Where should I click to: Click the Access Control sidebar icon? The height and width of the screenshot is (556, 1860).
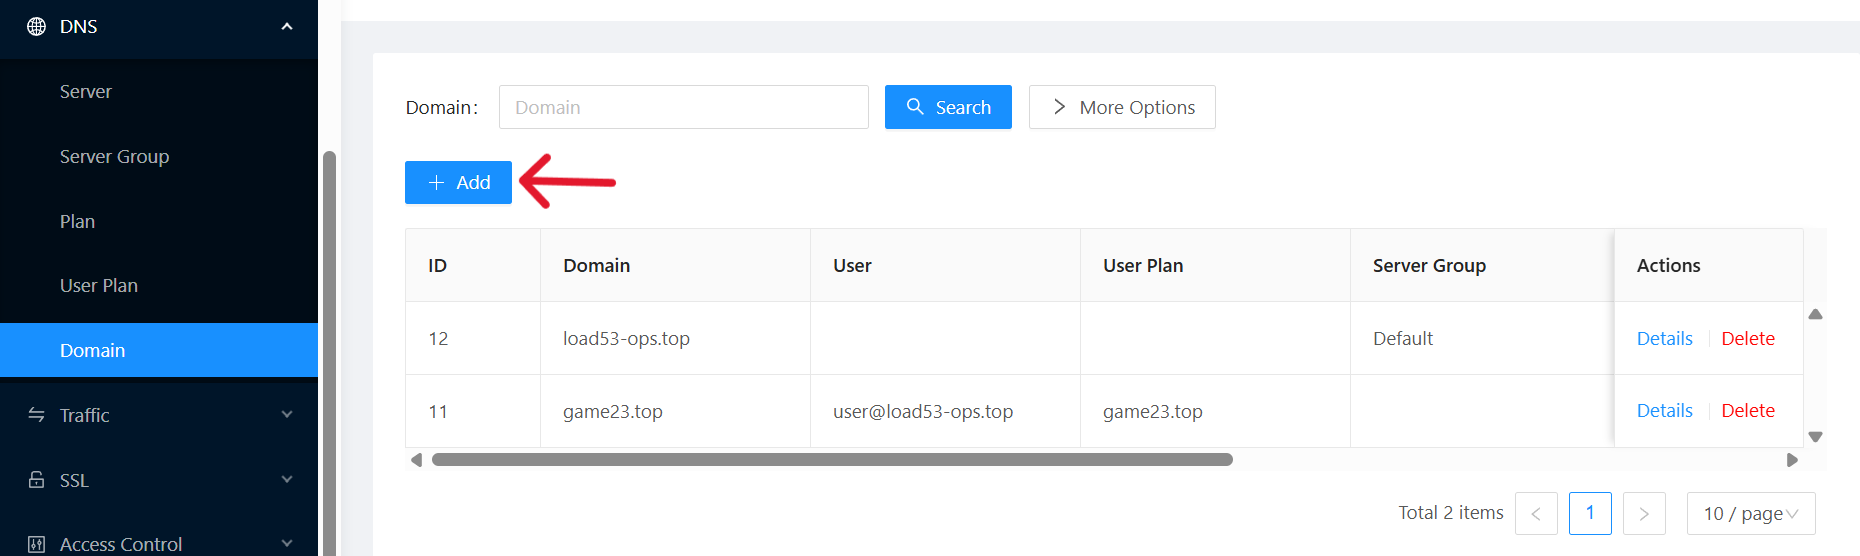(36, 544)
